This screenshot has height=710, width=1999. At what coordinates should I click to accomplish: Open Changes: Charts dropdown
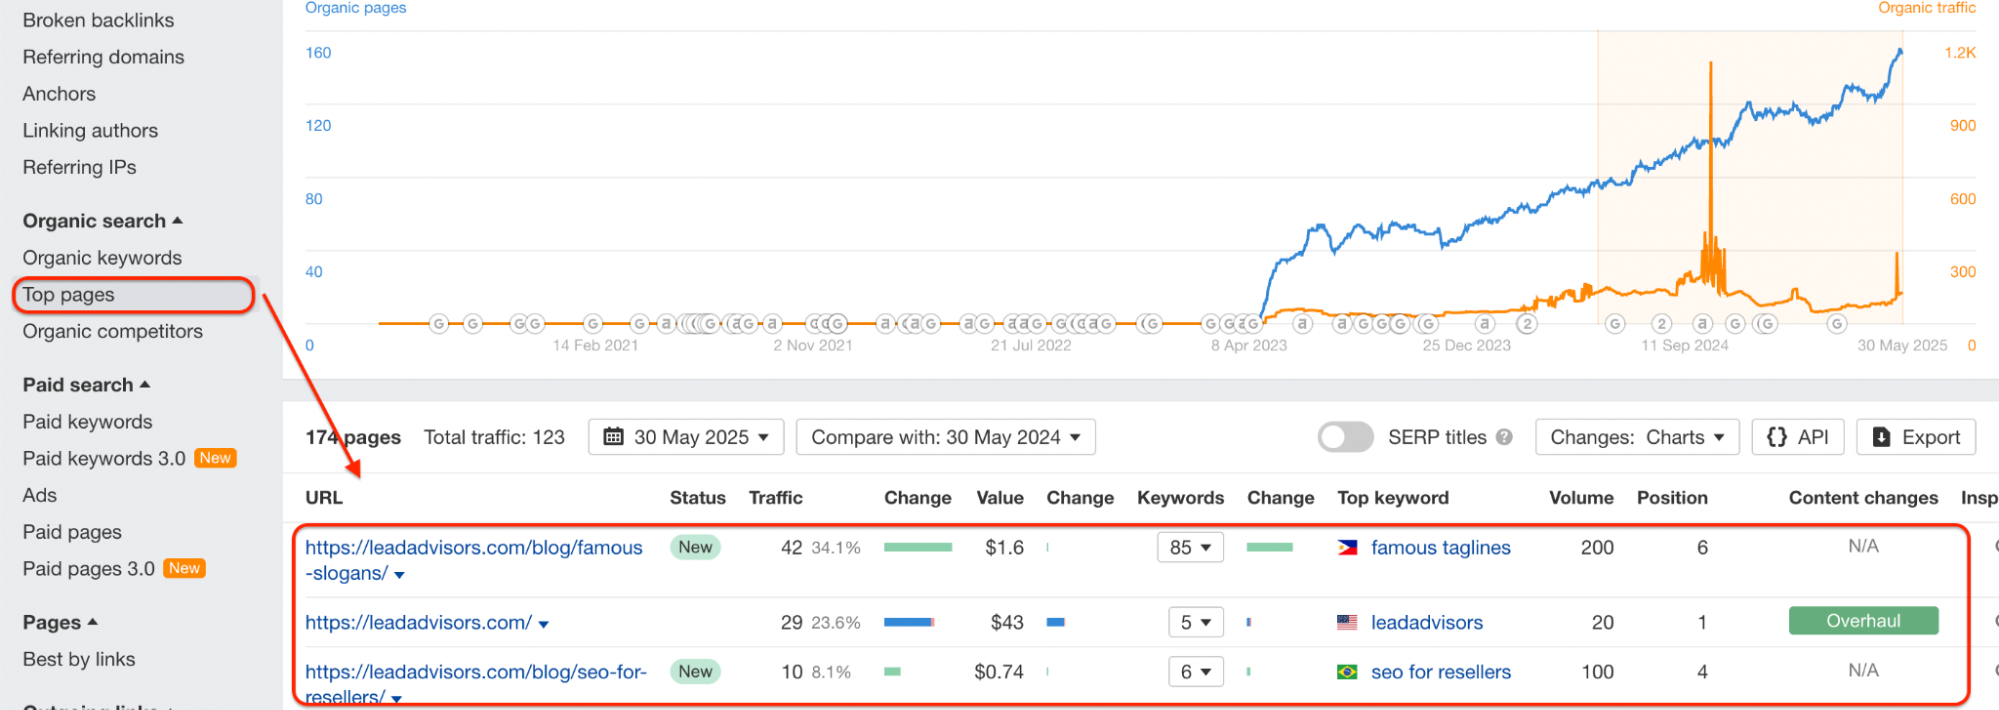1637,437
